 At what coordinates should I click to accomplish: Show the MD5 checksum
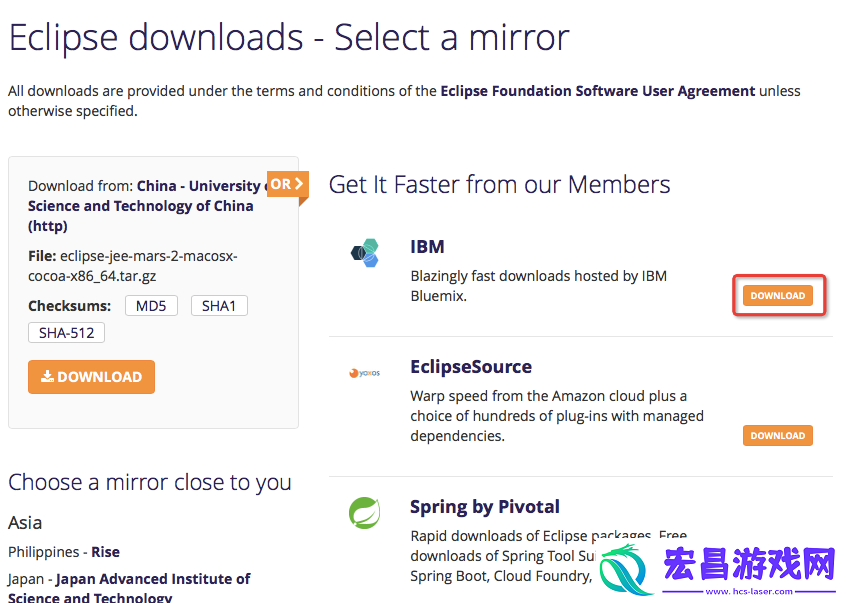[x=151, y=306]
